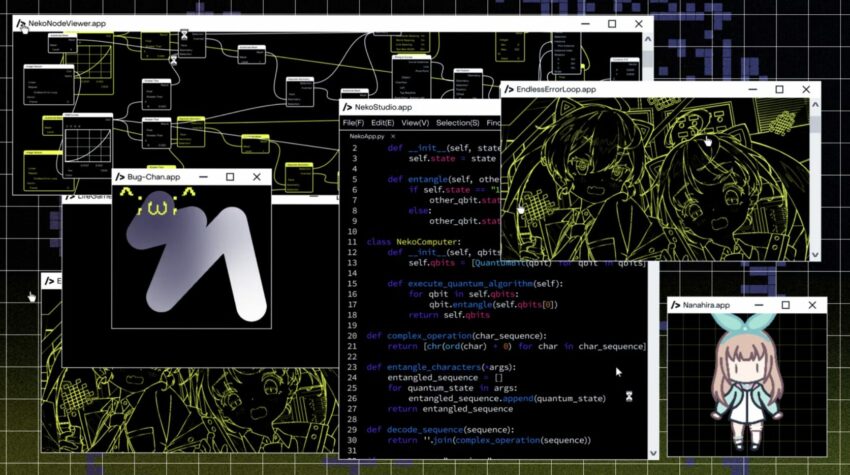Click the NekoStudio.app title bar code icon
This screenshot has width=850, height=475.
(347, 107)
